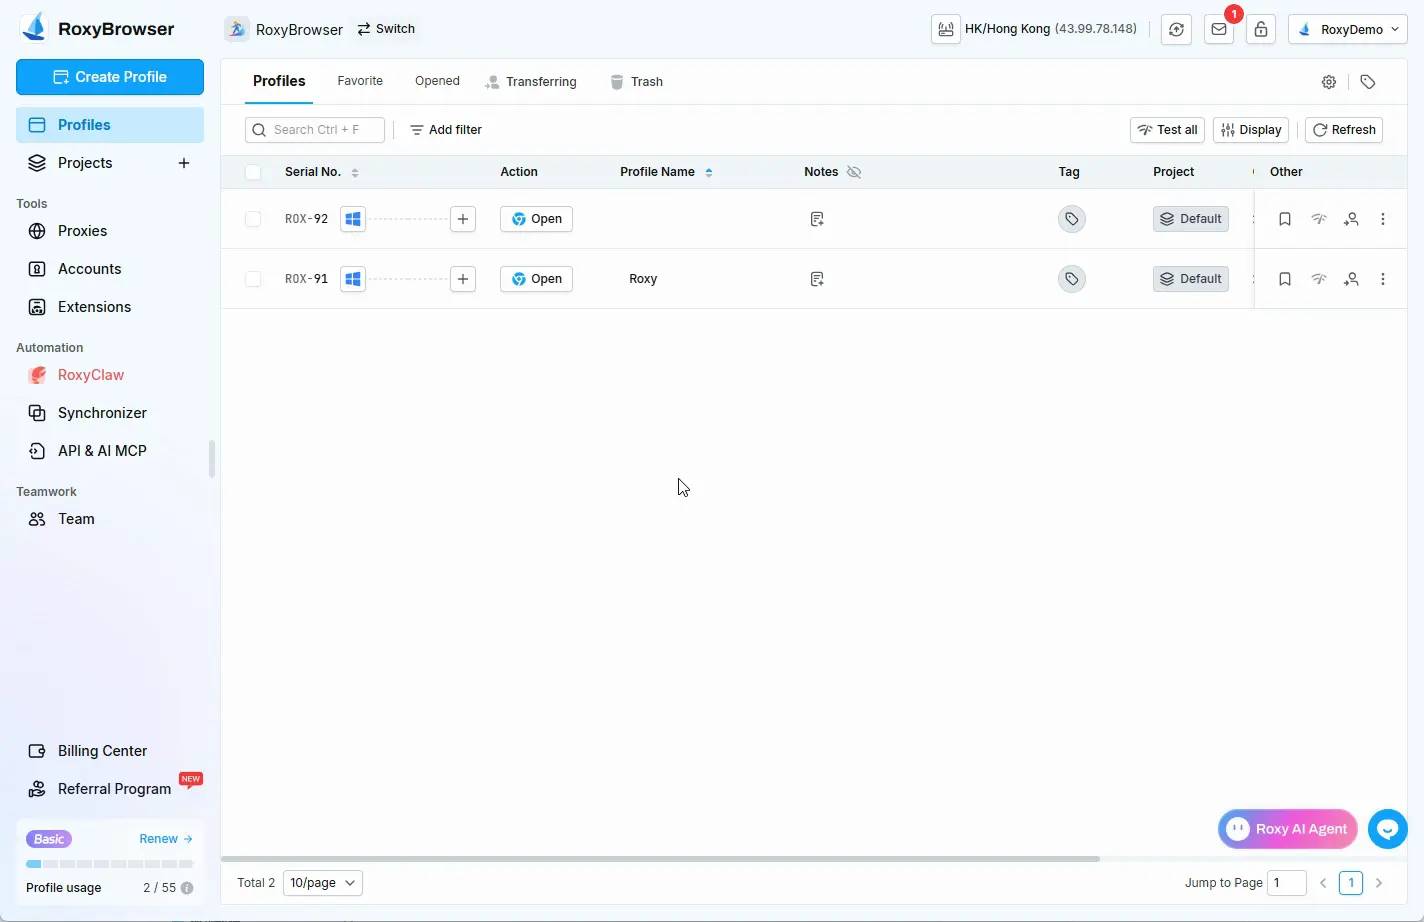Switch to the Opened tab
Image resolution: width=1424 pixels, height=922 pixels.
coord(437,81)
